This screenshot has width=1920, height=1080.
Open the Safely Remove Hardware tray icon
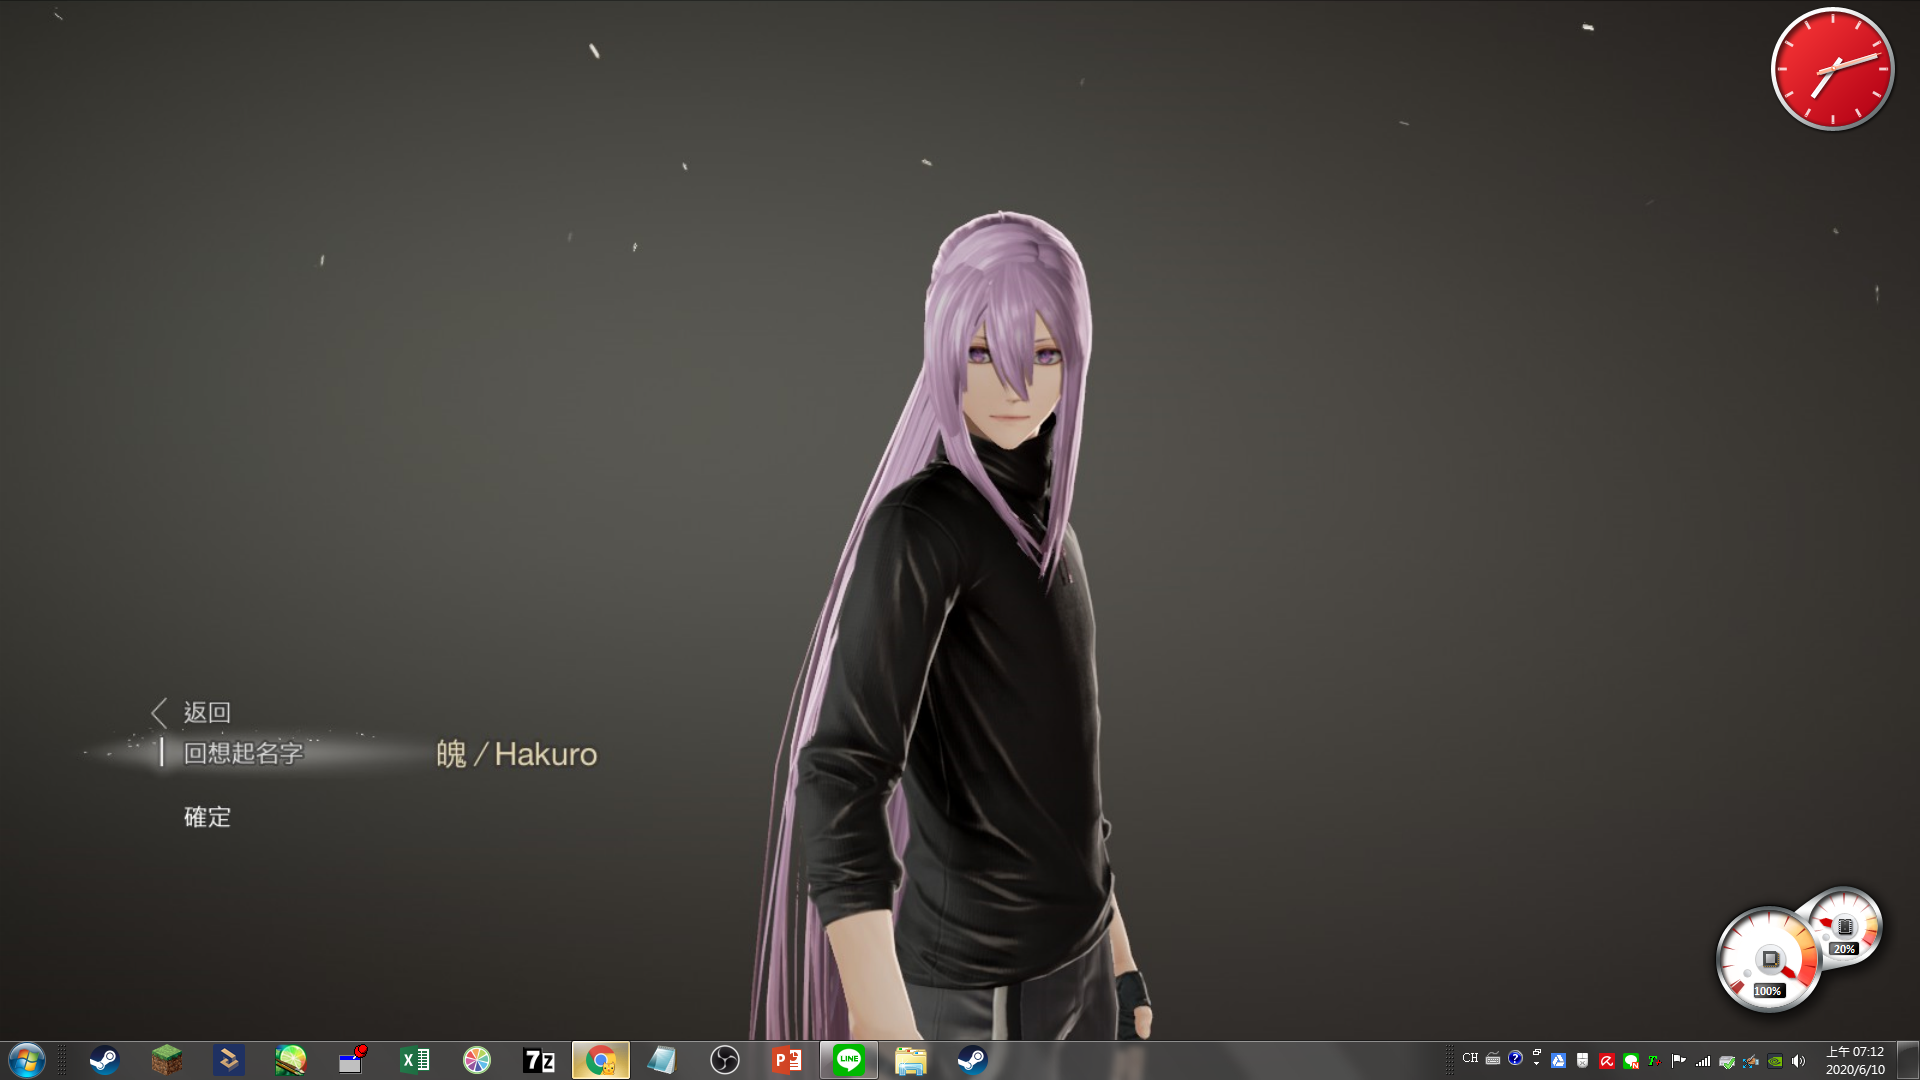(1727, 1061)
